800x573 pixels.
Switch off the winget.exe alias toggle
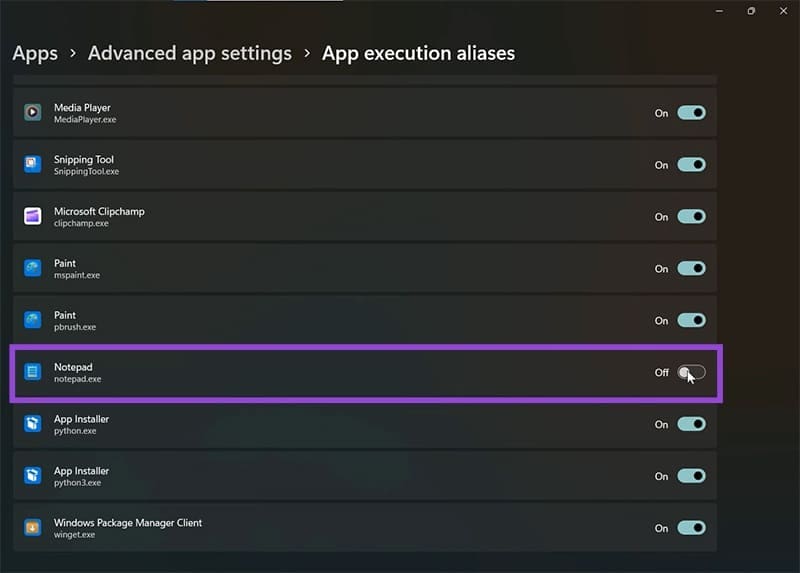(691, 528)
